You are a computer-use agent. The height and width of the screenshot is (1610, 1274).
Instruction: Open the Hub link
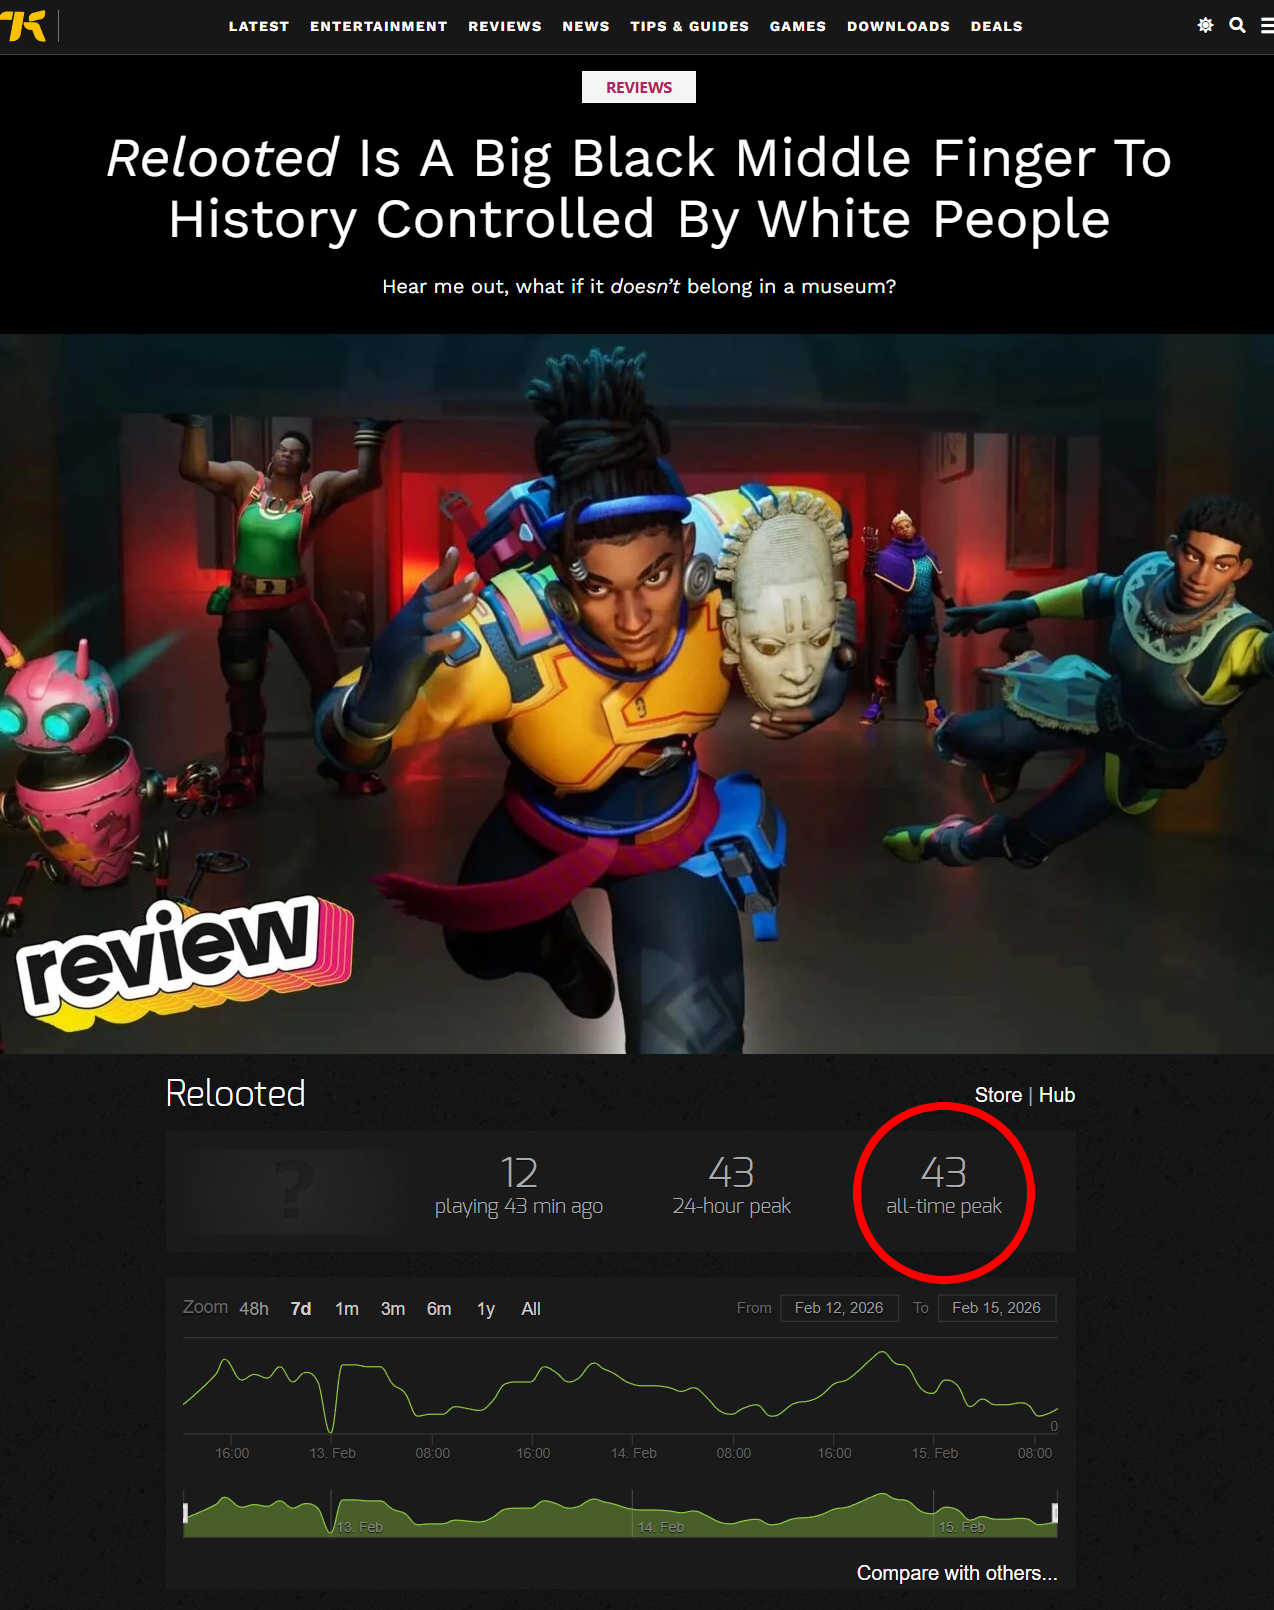(1057, 1095)
